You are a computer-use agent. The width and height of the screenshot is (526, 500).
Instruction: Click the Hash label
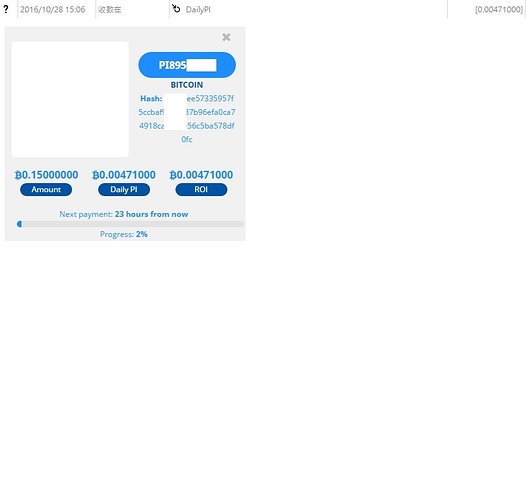click(151, 99)
